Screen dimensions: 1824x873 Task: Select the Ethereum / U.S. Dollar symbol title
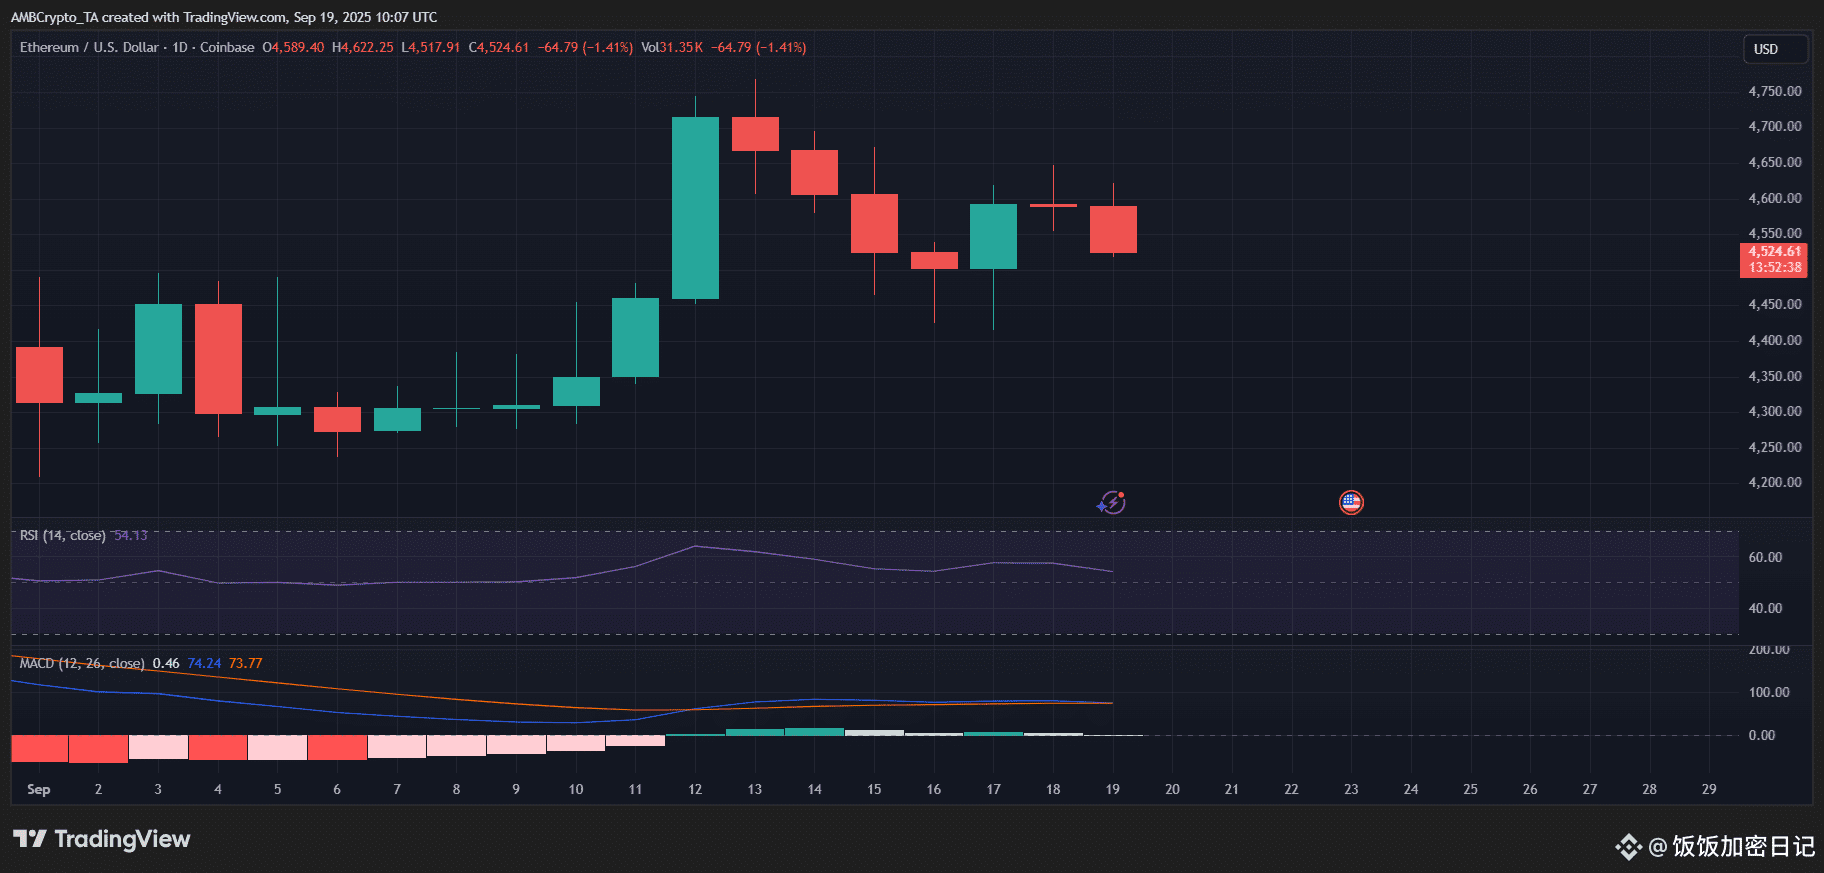tap(89, 47)
